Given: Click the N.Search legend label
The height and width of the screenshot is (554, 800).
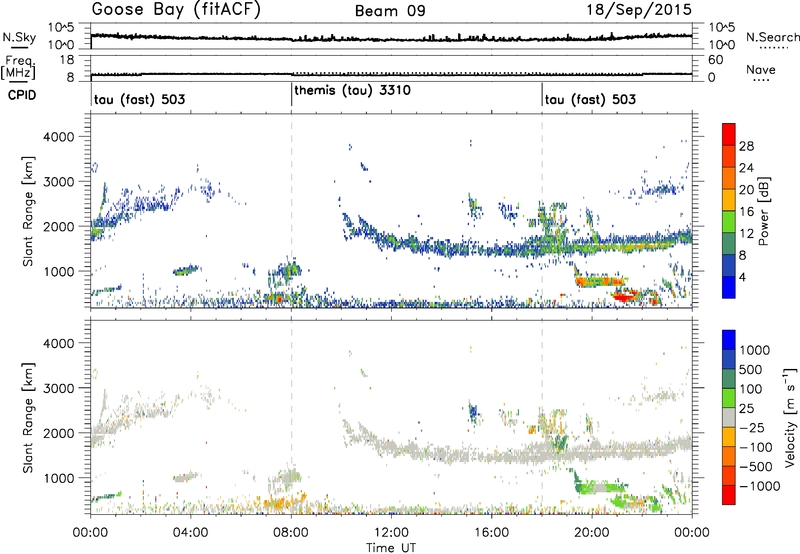Looking at the screenshot, I should pos(772,37).
